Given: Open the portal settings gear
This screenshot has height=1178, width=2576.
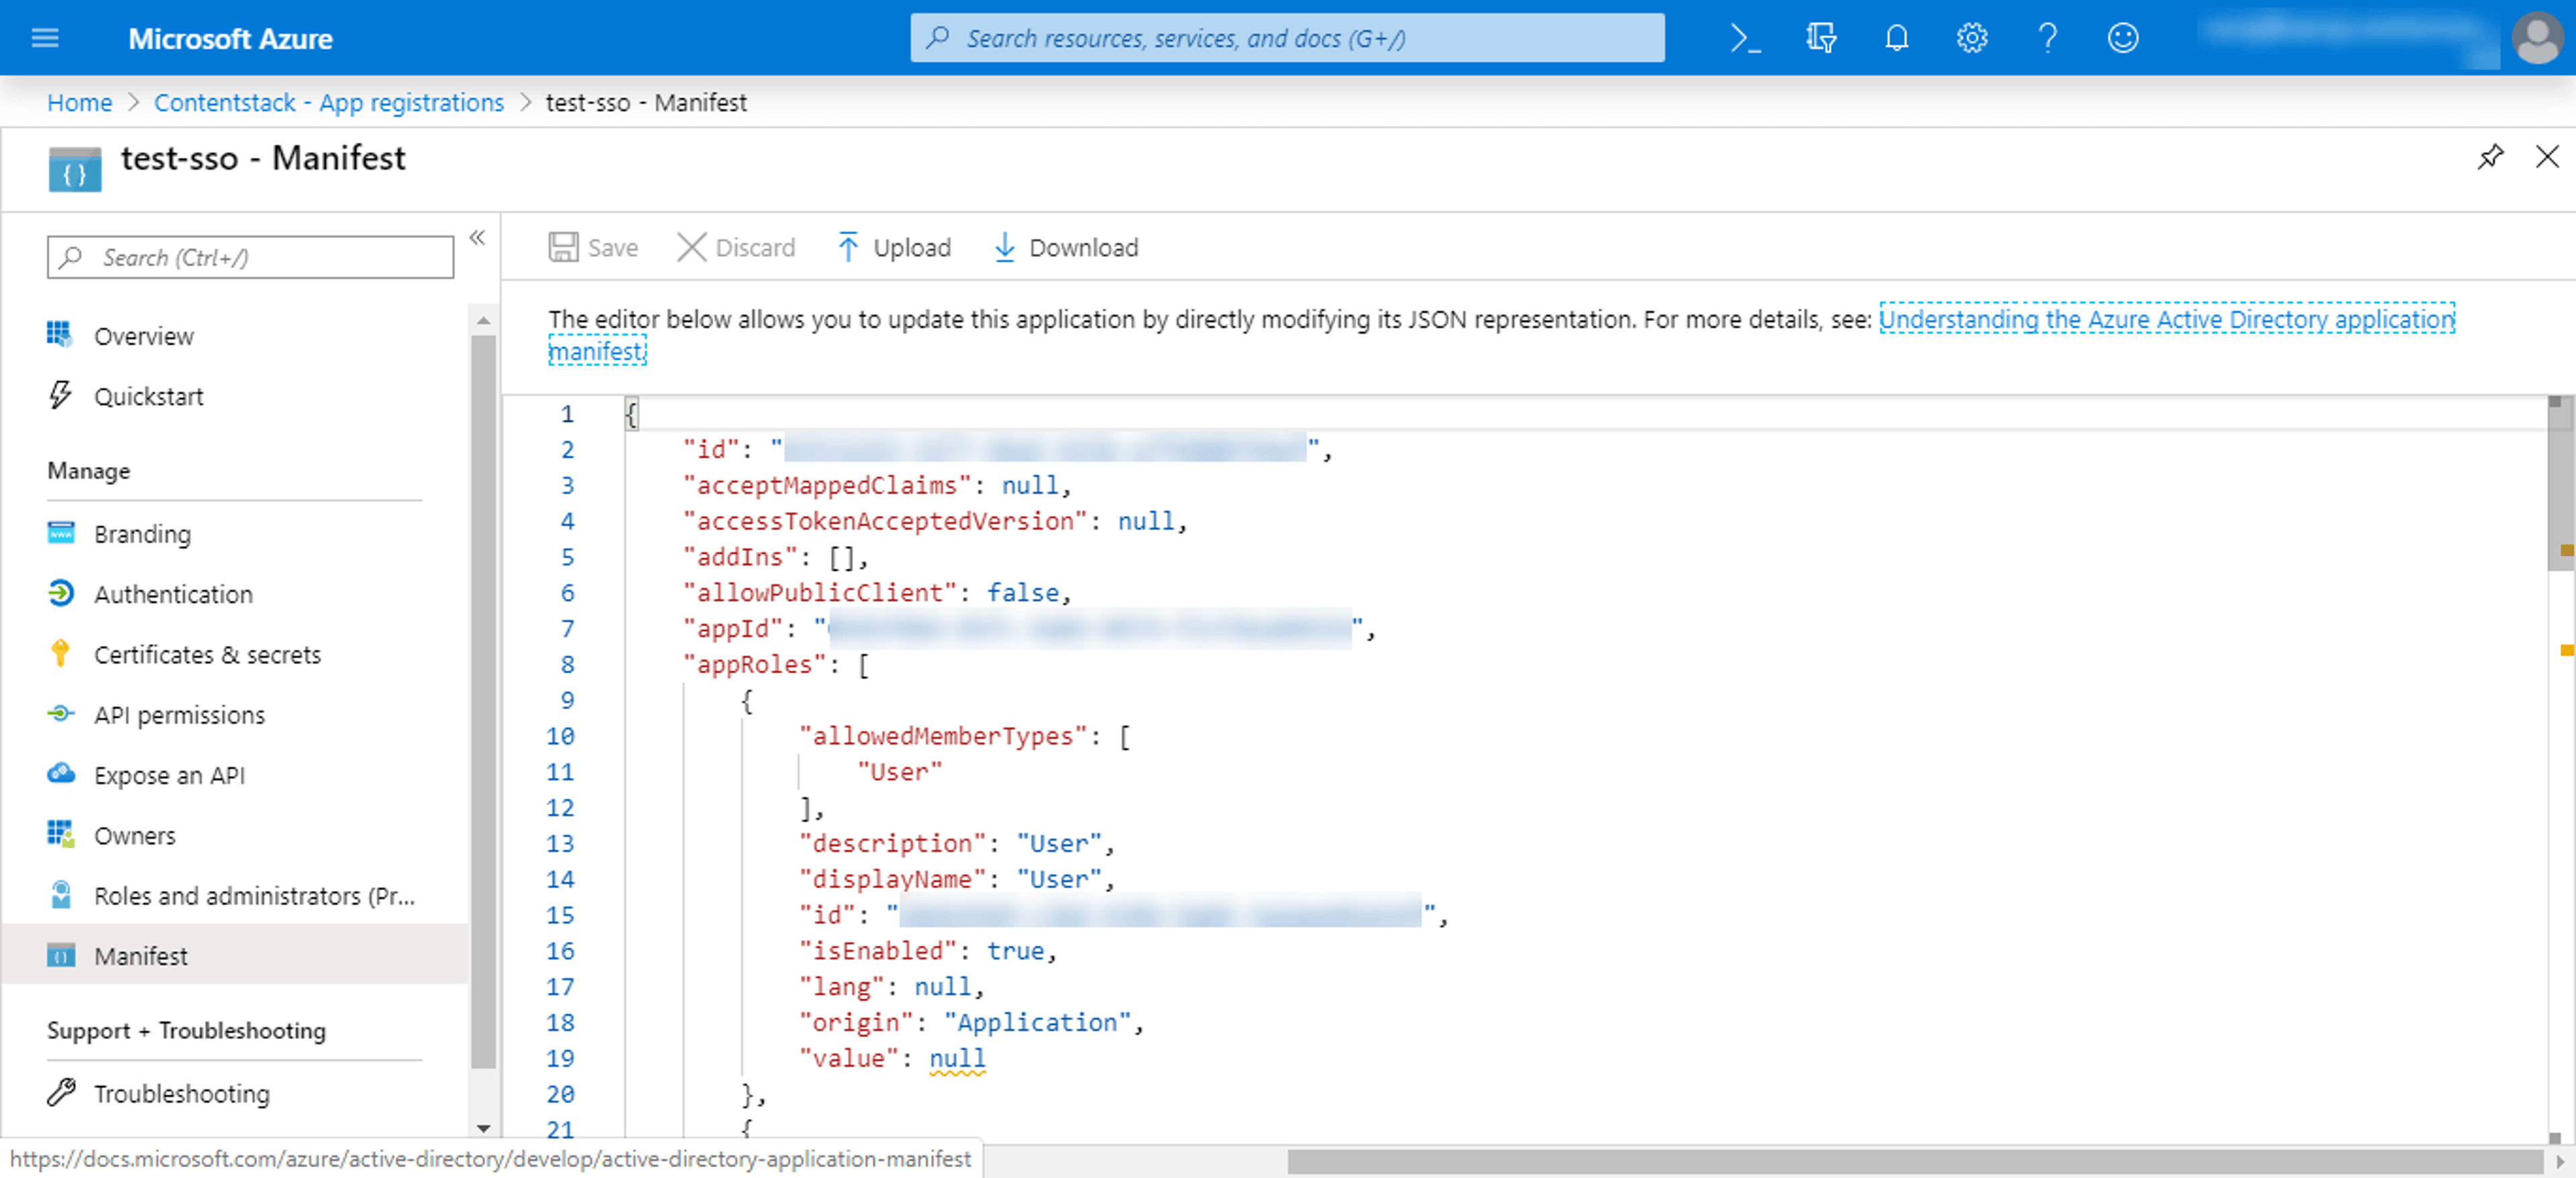Looking at the screenshot, I should [x=1971, y=38].
